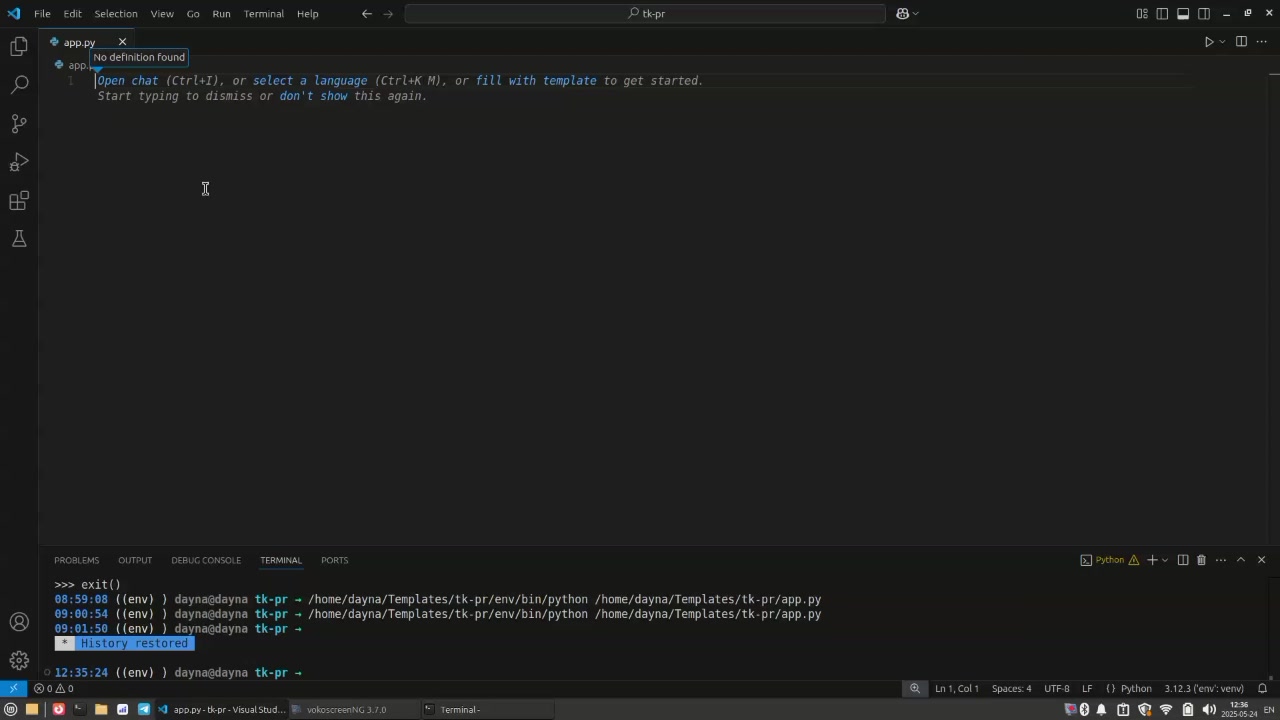This screenshot has width=1280, height=720.
Task: Open the Search view in activity bar
Action: 19,85
